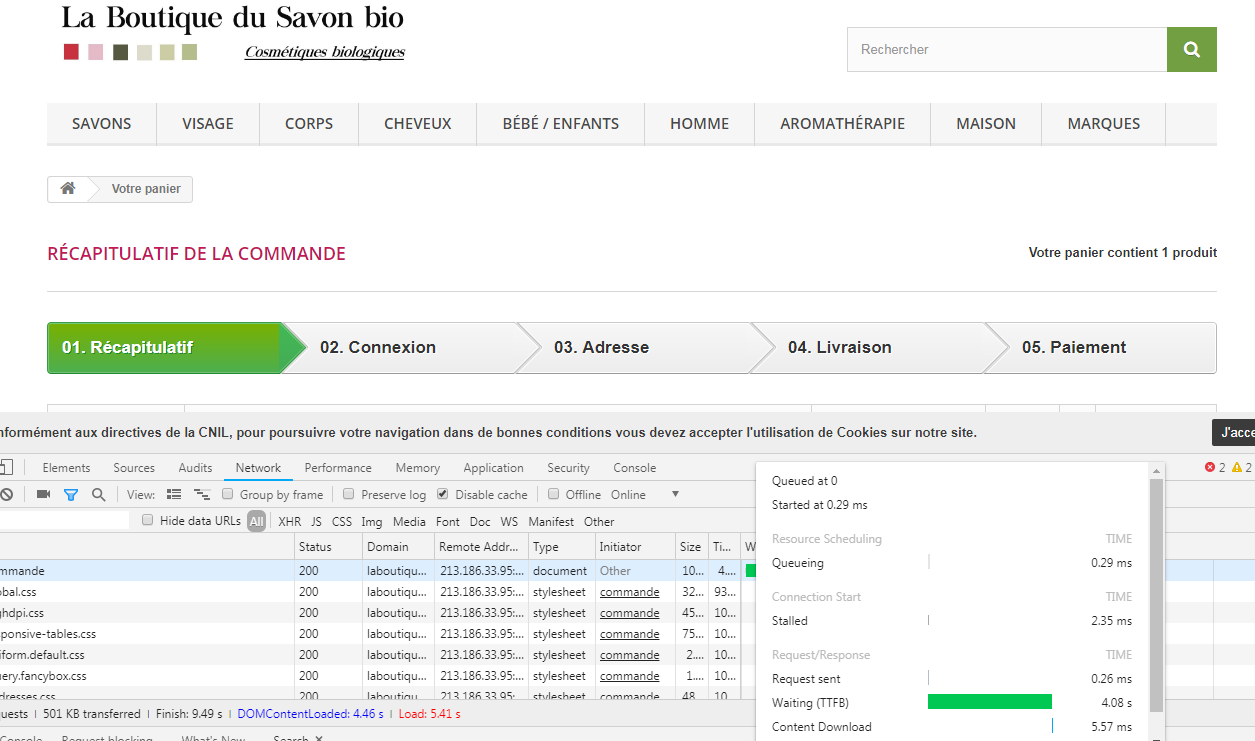The width and height of the screenshot is (1255, 741).
Task: Uncheck Disable cache checkbox
Action: pos(443,494)
